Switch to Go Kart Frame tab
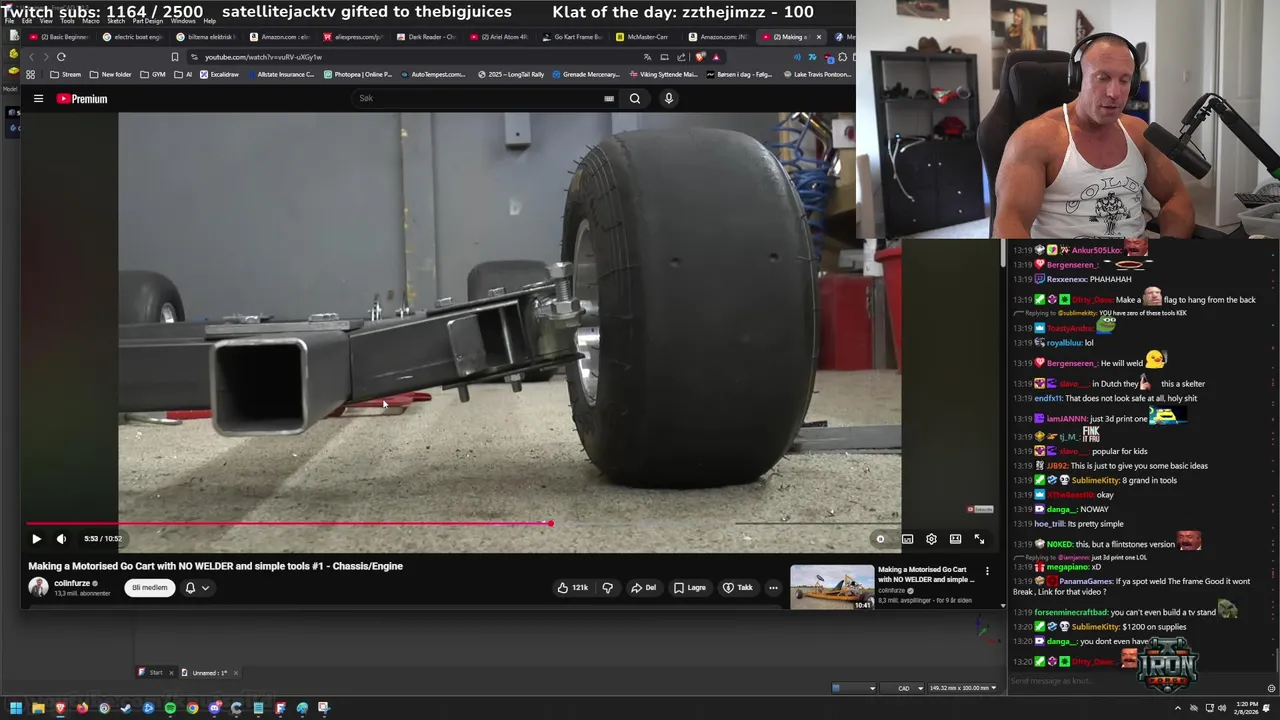Viewport: 1280px width, 720px height. (575, 37)
